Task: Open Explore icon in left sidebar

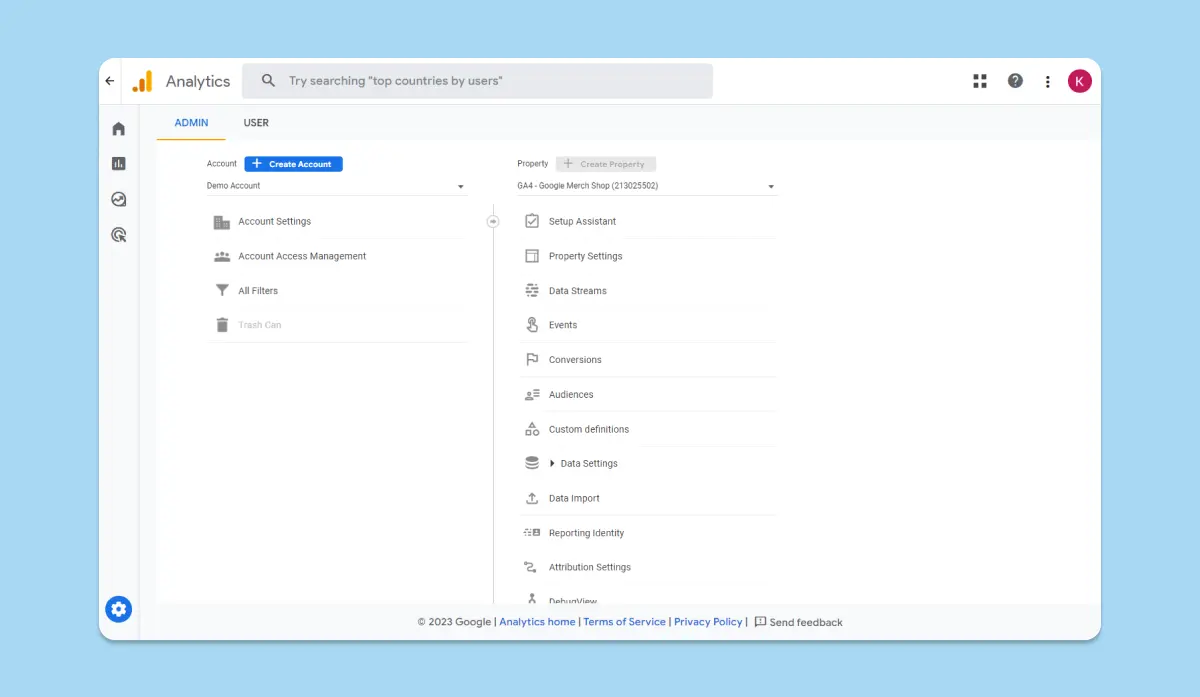Action: pyautogui.click(x=119, y=199)
